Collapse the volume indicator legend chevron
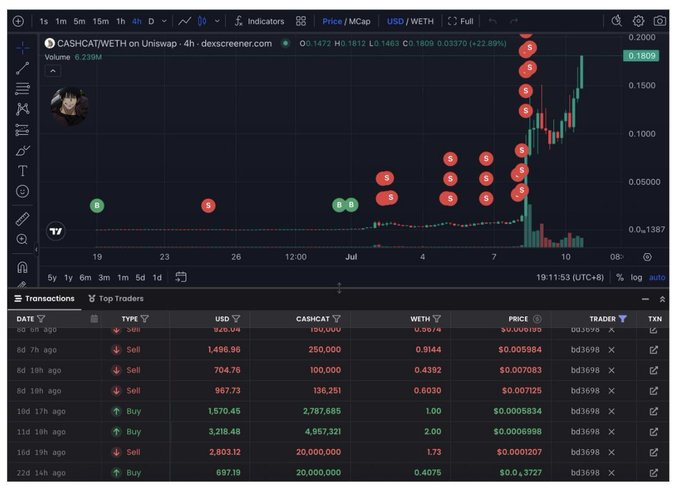 click(53, 71)
